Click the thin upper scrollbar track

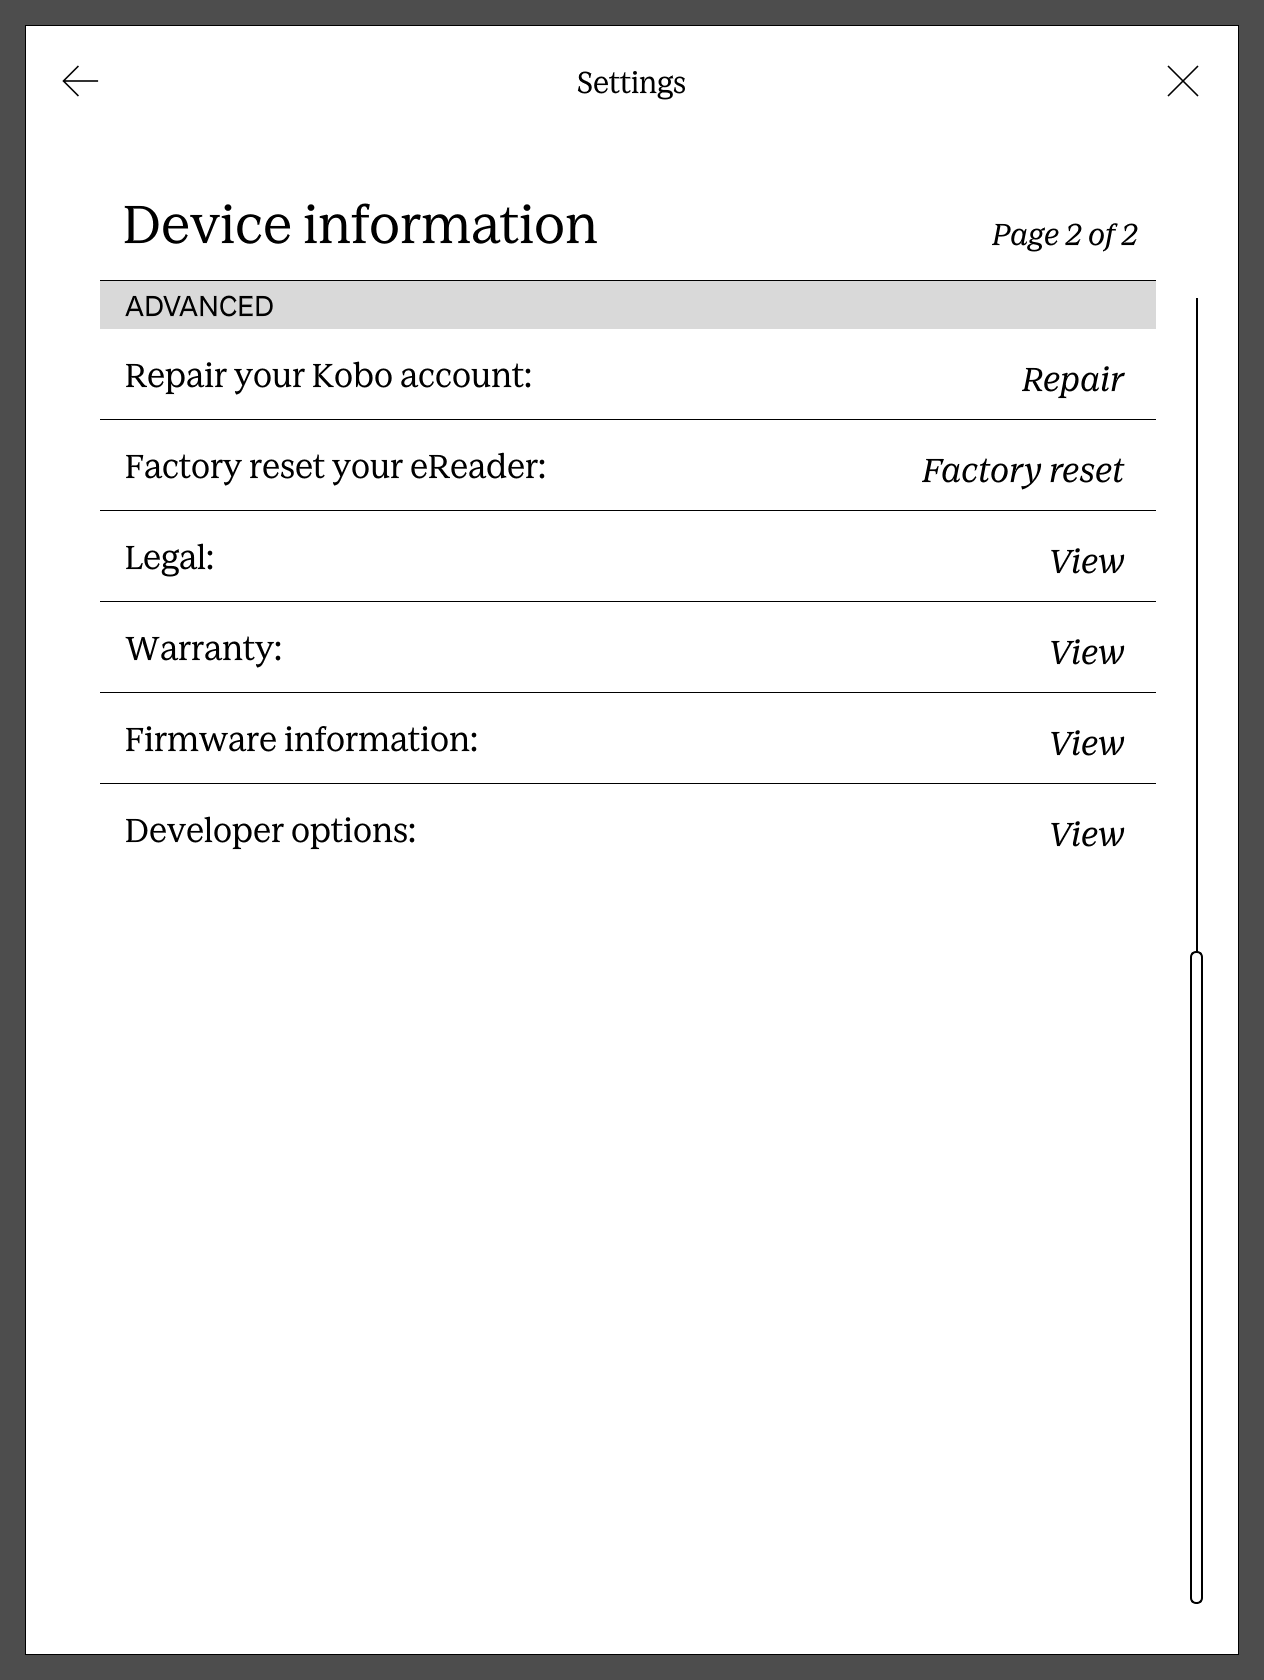click(1196, 620)
